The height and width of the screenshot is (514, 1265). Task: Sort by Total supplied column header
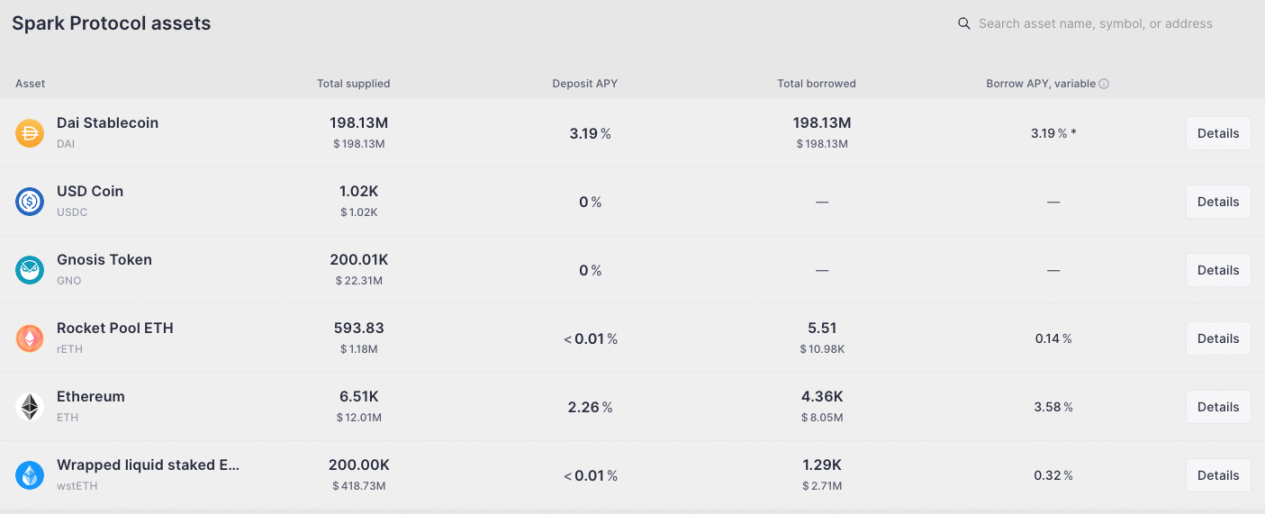point(353,84)
